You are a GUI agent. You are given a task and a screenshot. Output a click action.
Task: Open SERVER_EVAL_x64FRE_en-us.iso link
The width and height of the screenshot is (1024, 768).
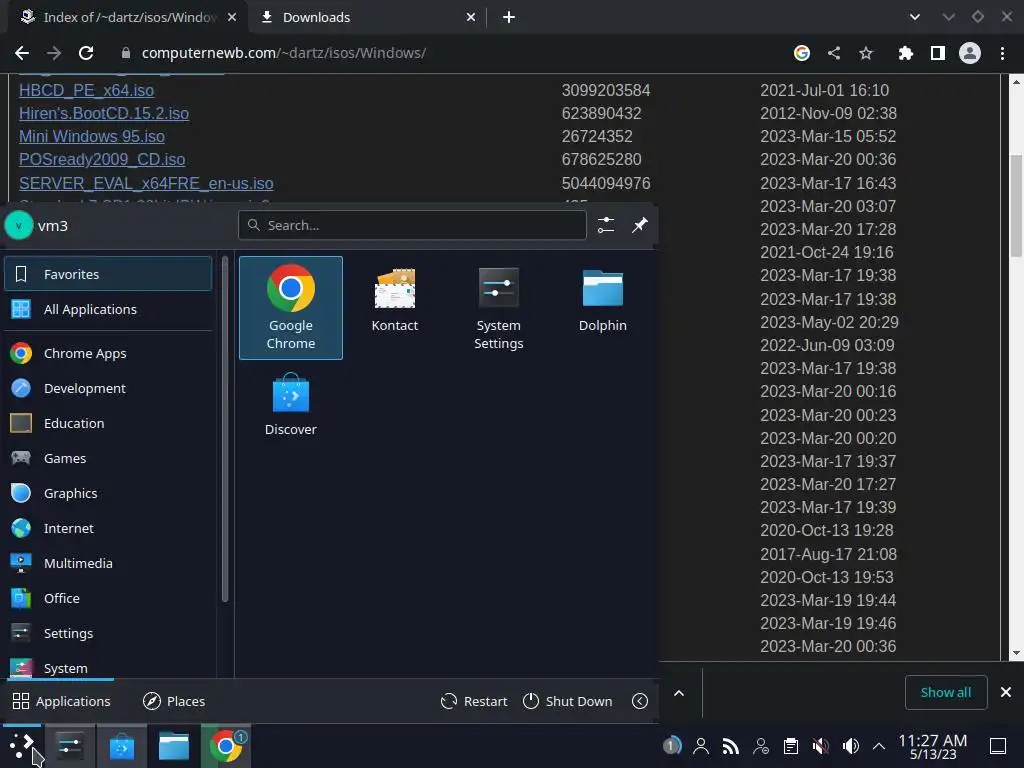coord(146,184)
